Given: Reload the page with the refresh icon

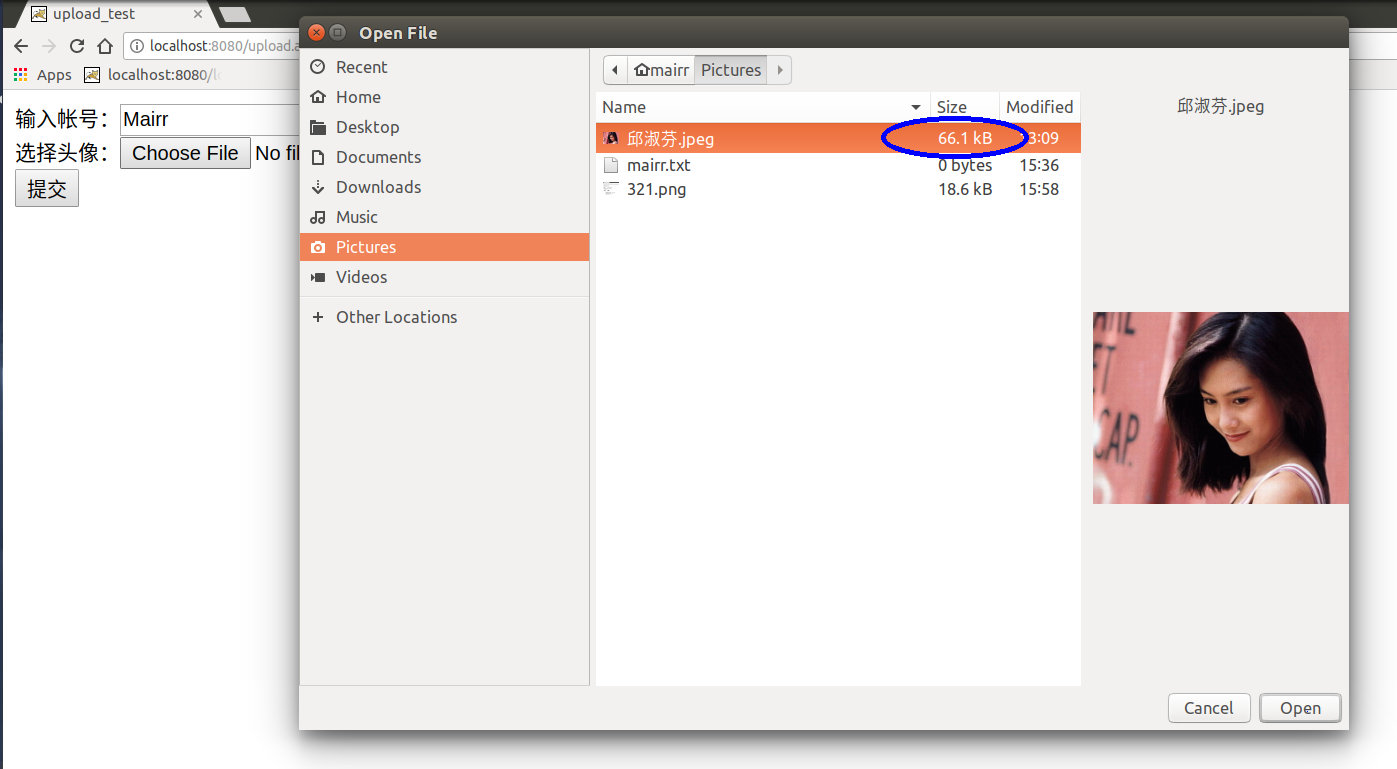Looking at the screenshot, I should click(76, 46).
